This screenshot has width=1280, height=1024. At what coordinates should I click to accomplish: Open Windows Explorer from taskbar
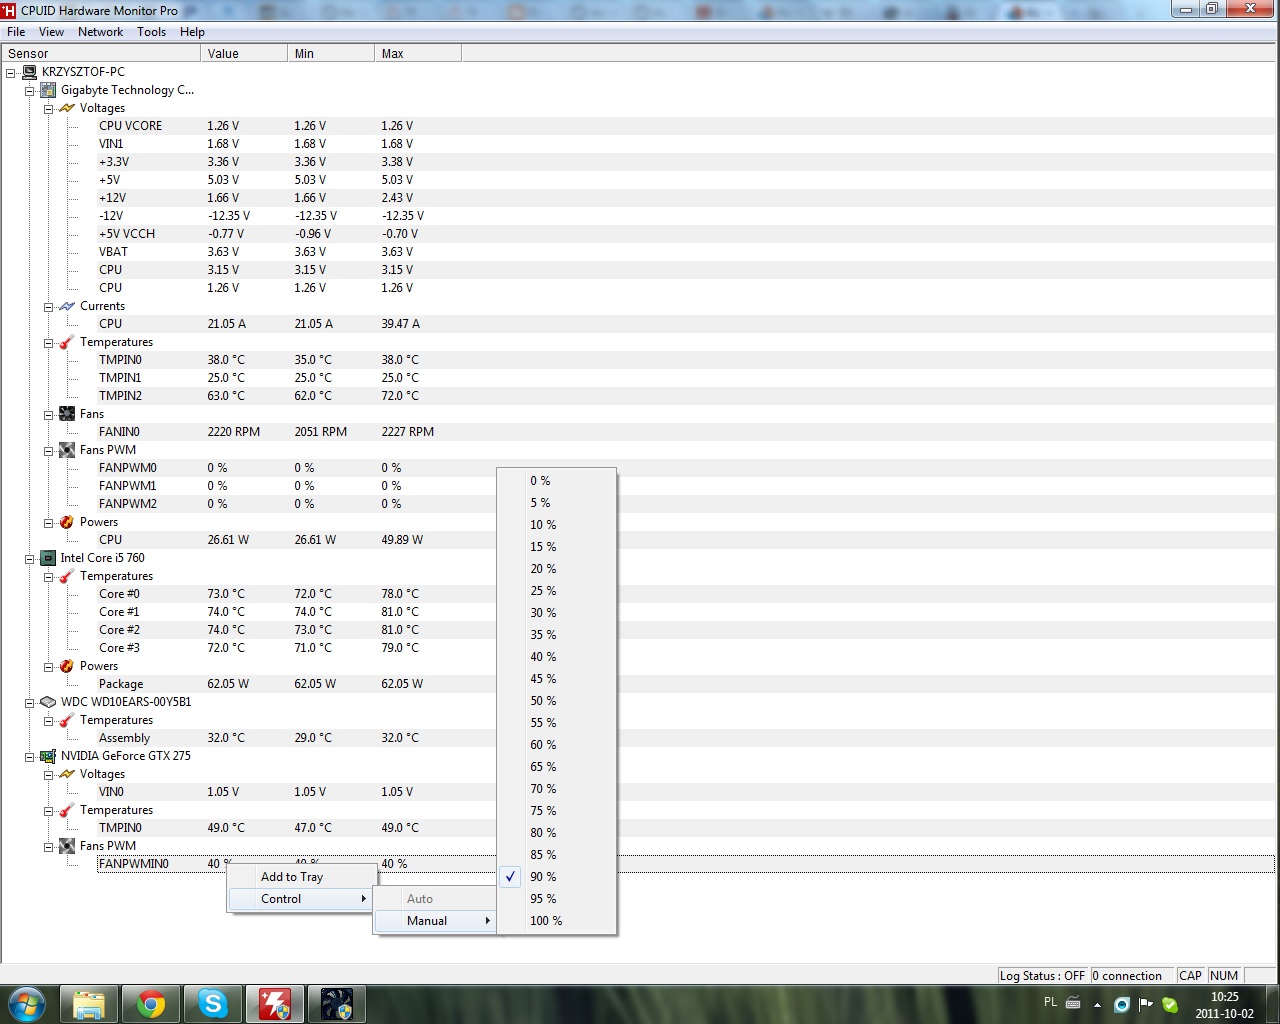pyautogui.click(x=89, y=1004)
